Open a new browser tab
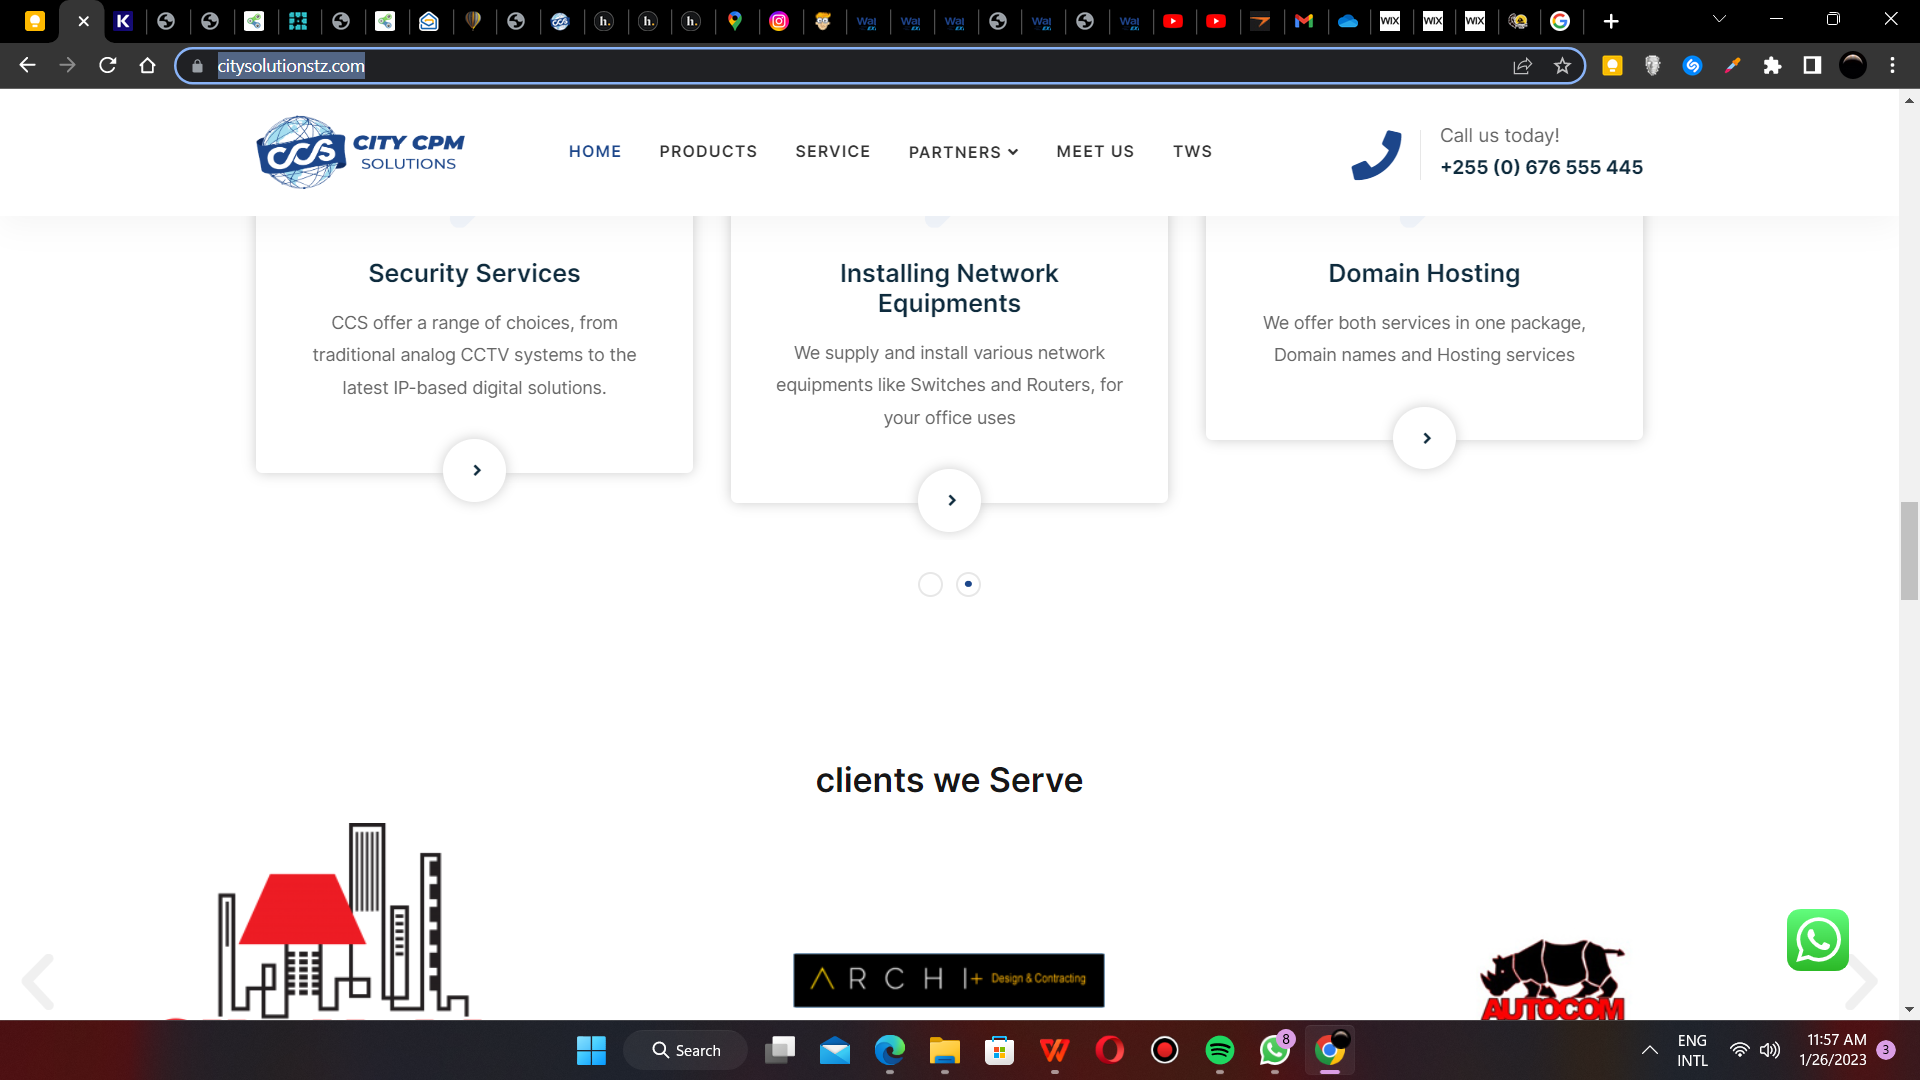The image size is (1920, 1080). (1610, 21)
